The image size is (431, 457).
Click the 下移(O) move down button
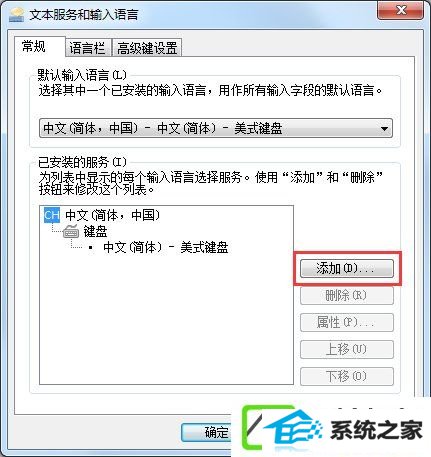click(x=347, y=376)
